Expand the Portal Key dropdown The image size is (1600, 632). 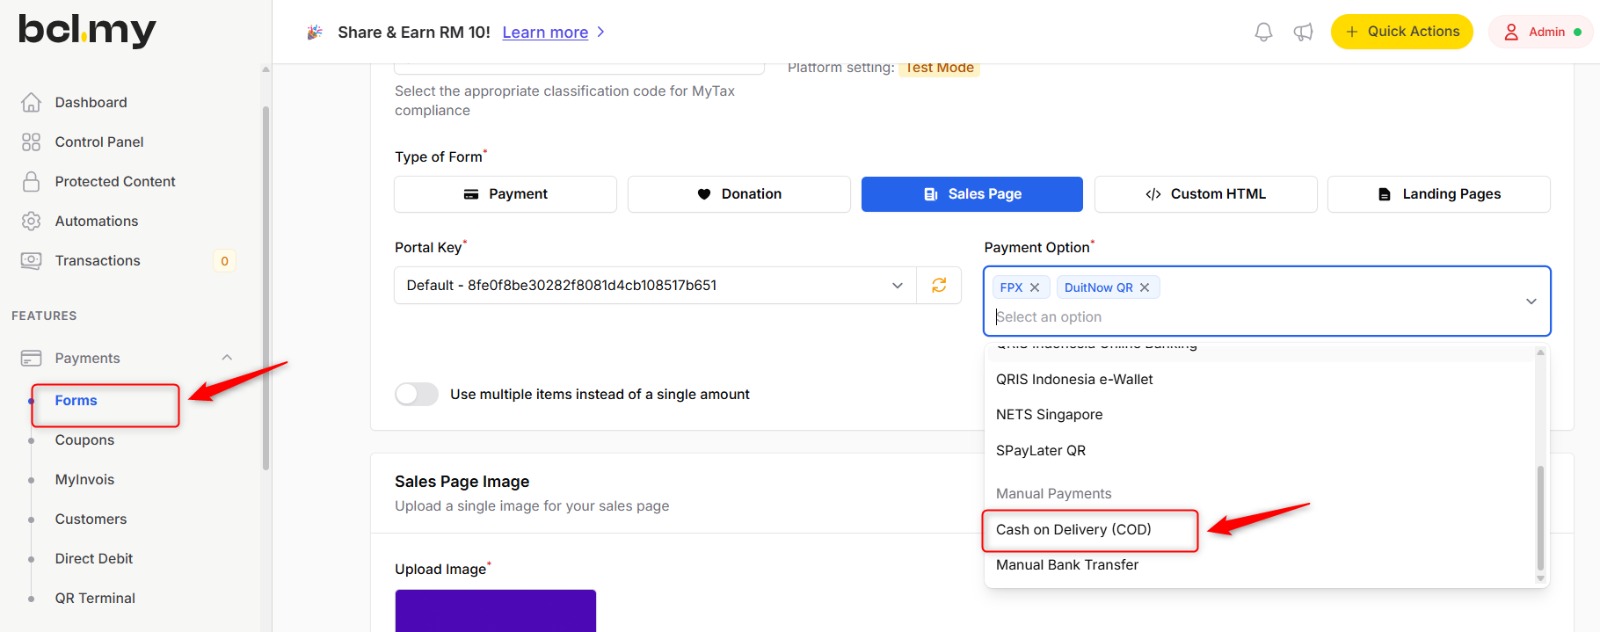896,285
